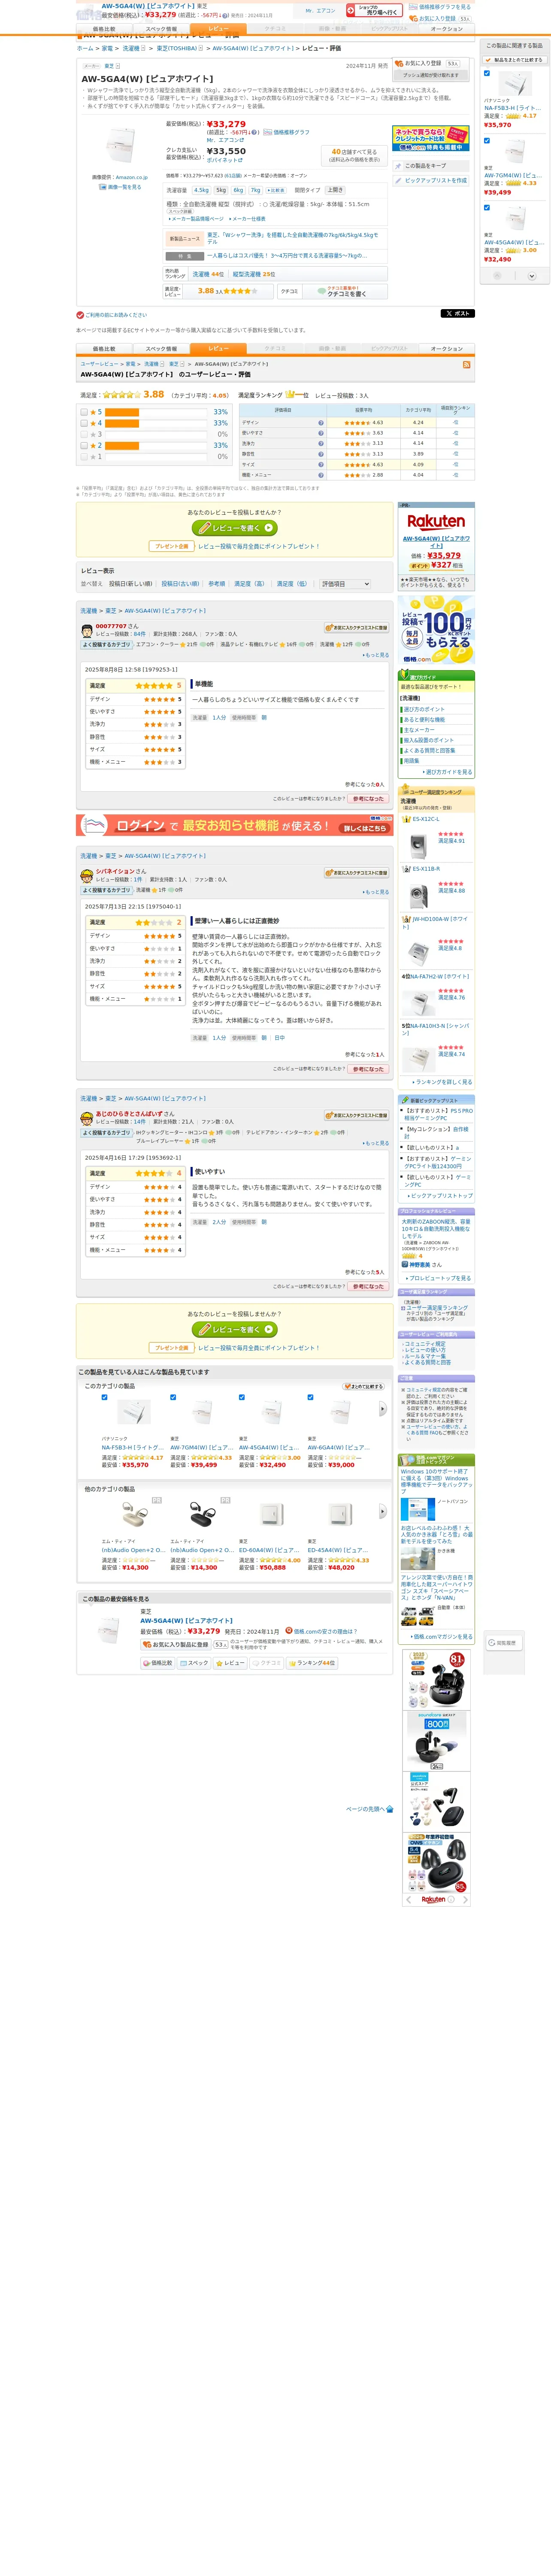
Task: Click help icon on デザイン rating row
Action: (x=320, y=422)
